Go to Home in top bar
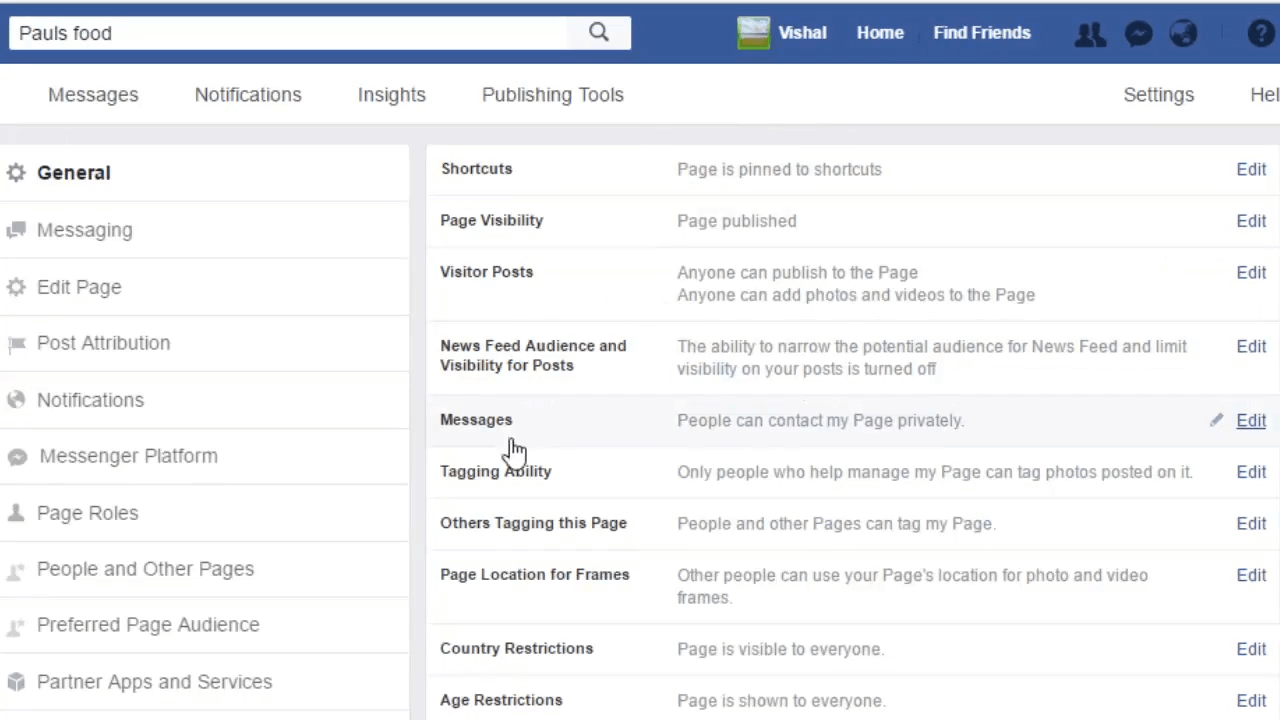This screenshot has width=1280, height=720. pos(880,33)
